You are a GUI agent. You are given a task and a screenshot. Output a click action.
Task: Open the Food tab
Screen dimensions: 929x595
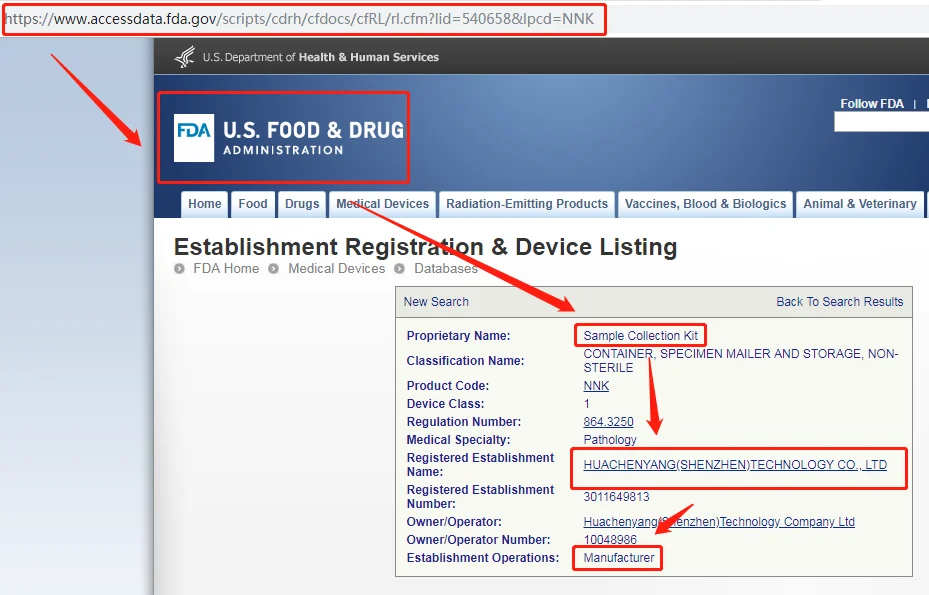[253, 204]
